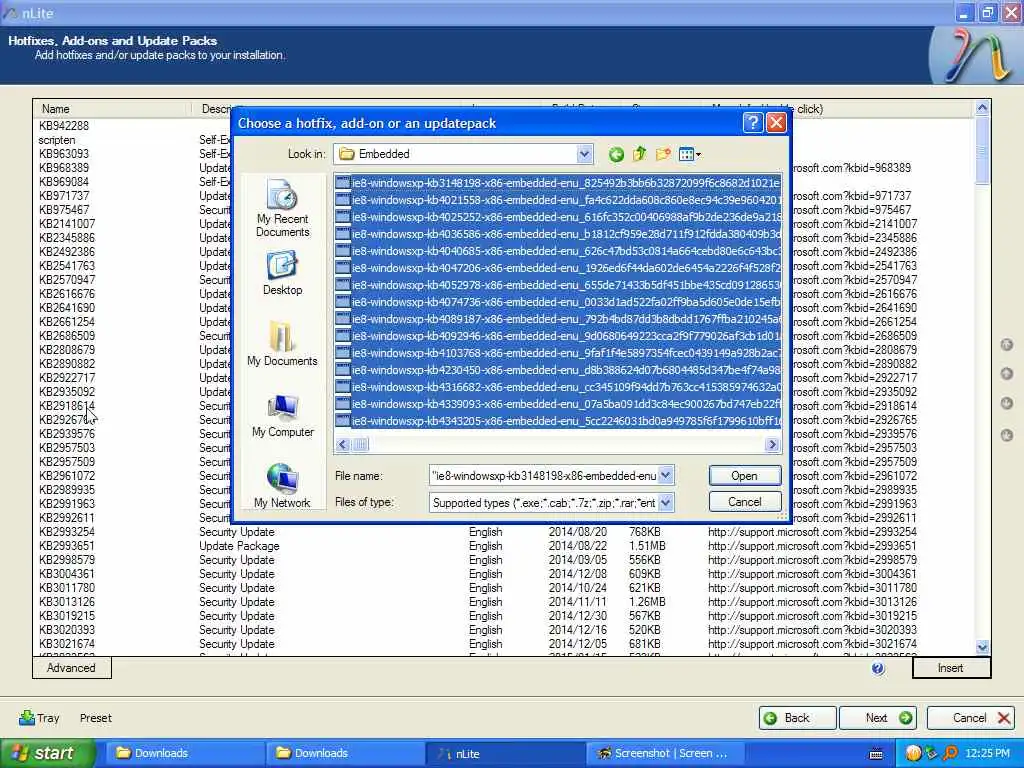Image resolution: width=1024 pixels, height=768 pixels.
Task: Open Desktop in places bar
Action: pyautogui.click(x=282, y=274)
